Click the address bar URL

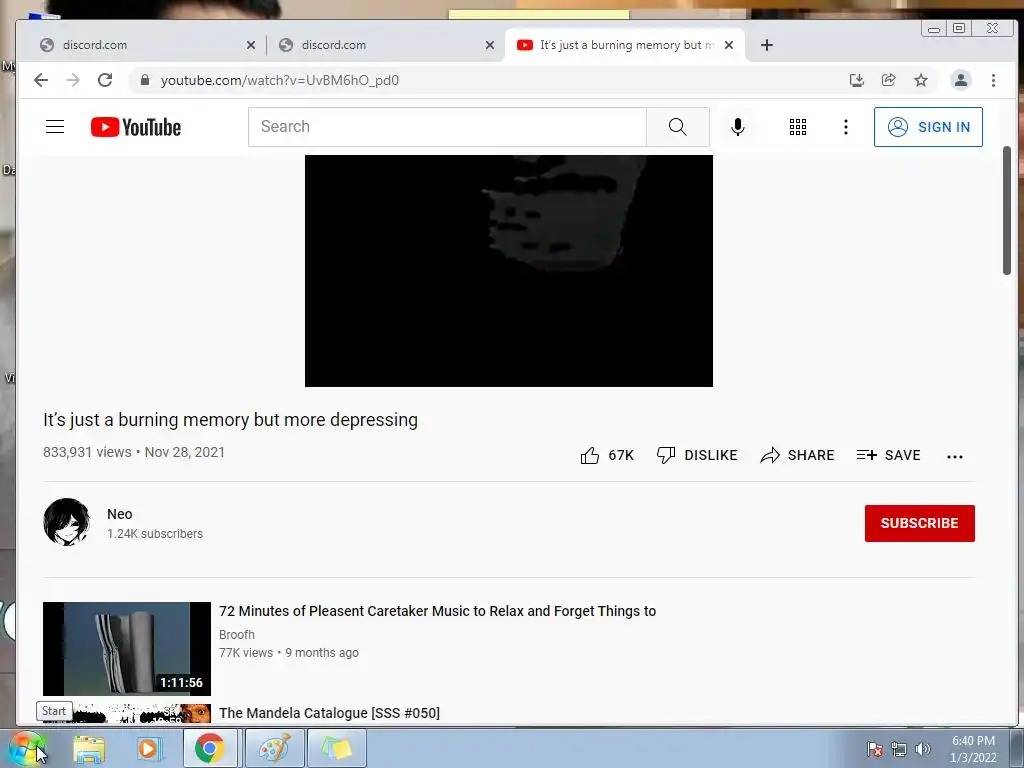[x=280, y=80]
